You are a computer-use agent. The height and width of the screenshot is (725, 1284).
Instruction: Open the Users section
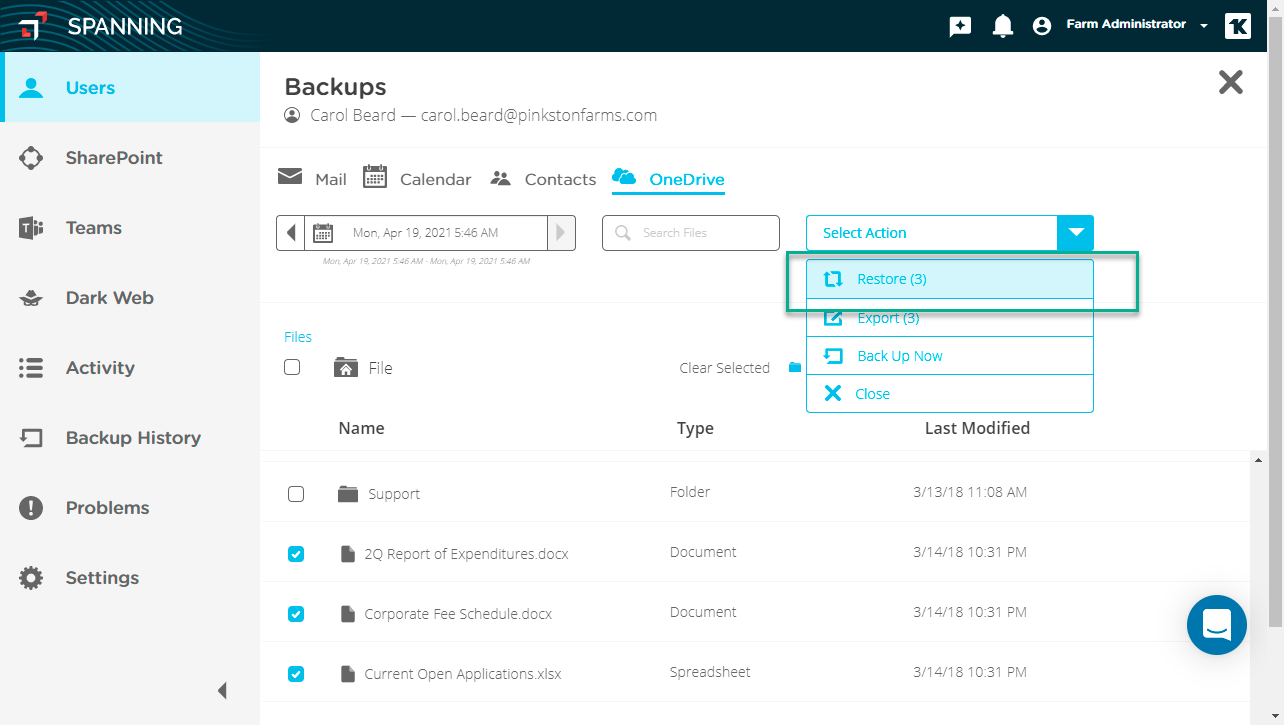(130, 87)
